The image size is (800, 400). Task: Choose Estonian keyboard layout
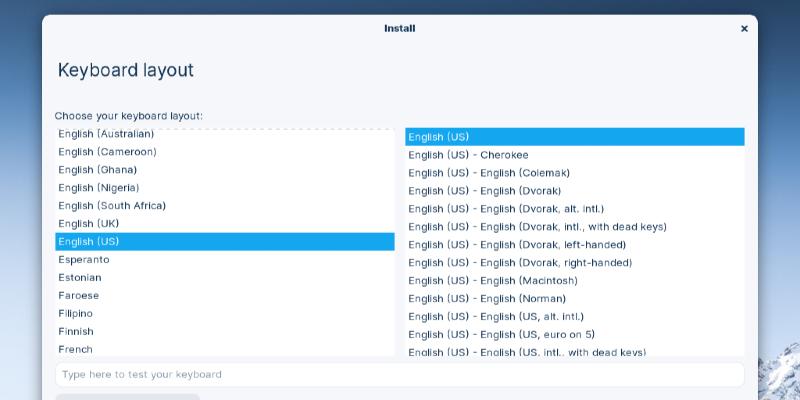80,278
